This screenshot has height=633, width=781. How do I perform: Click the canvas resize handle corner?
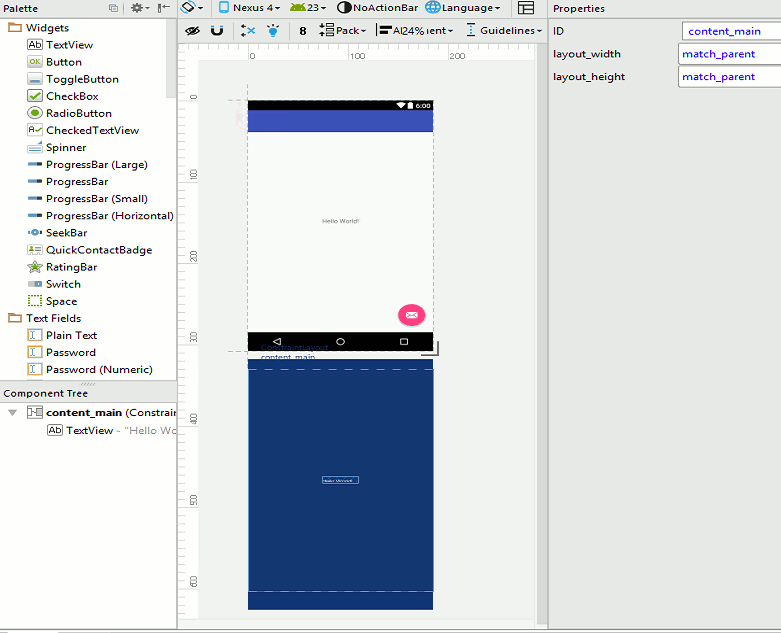(431, 349)
